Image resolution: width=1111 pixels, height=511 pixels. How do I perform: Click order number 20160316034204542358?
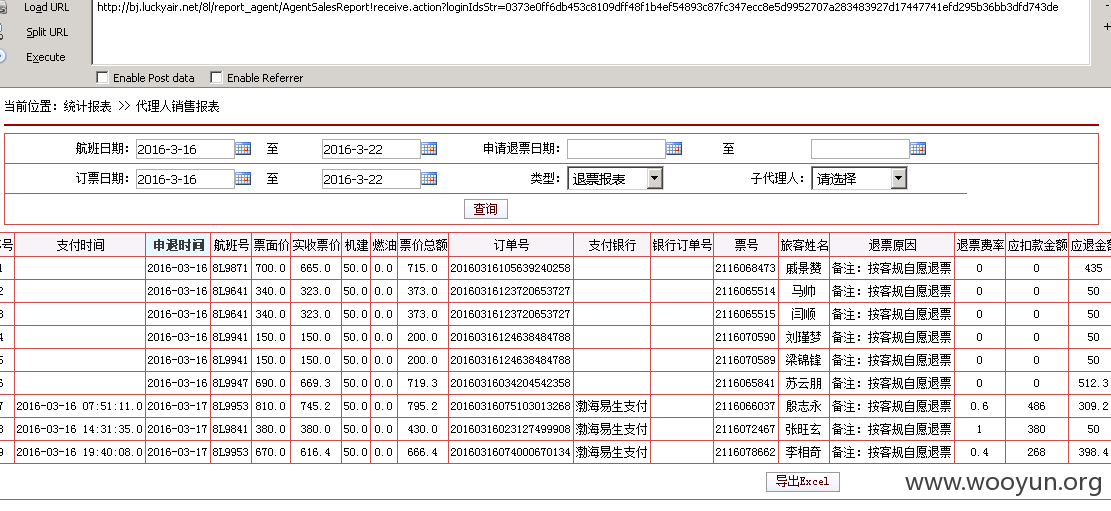510,383
